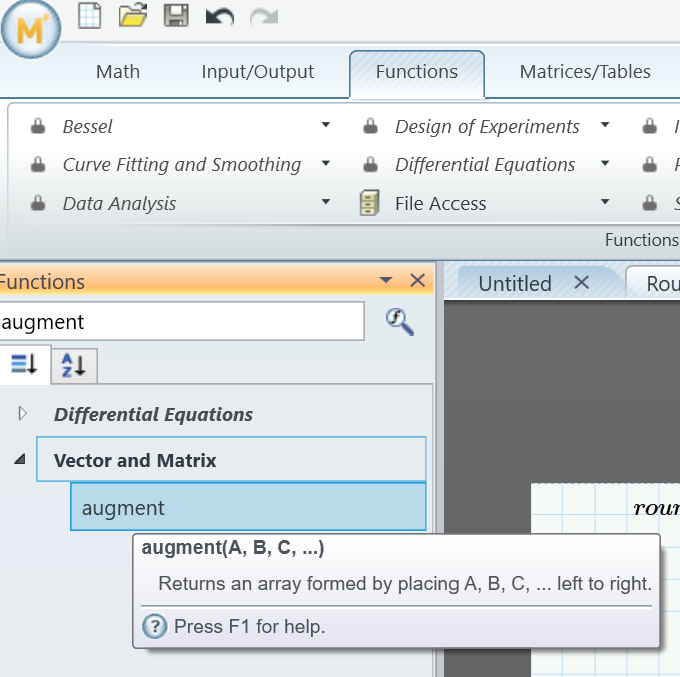Expand the Differential Equations tree node
The width and height of the screenshot is (680, 677).
23,414
